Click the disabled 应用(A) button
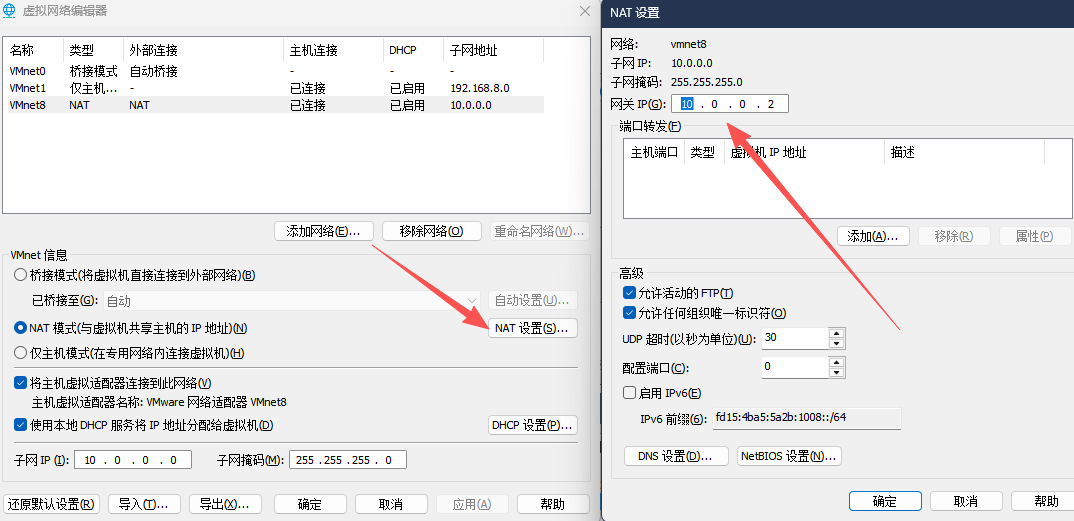1074x521 pixels. pyautogui.click(x=472, y=505)
